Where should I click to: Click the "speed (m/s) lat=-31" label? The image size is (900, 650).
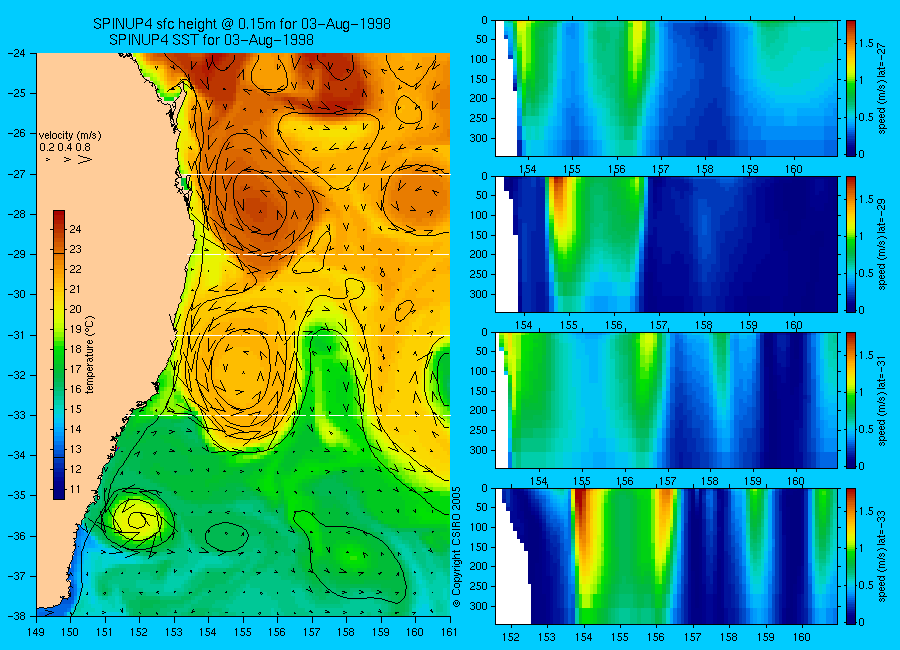pos(882,400)
